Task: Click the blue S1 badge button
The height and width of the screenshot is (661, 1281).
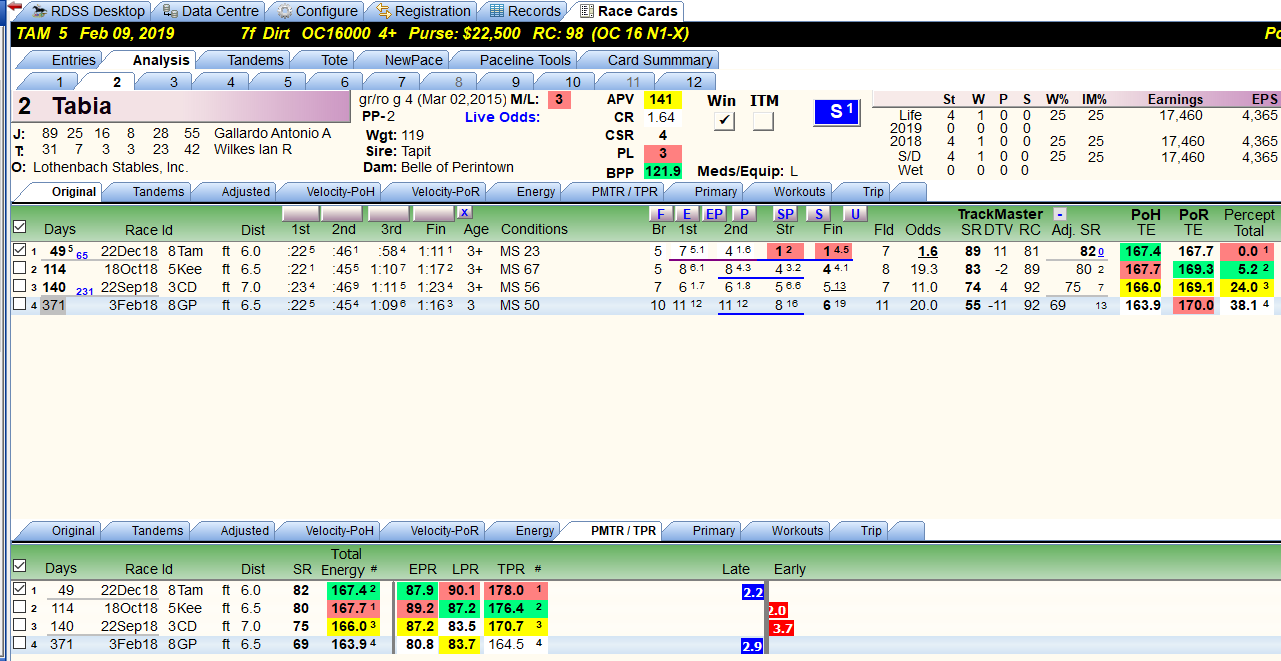Action: click(x=835, y=112)
